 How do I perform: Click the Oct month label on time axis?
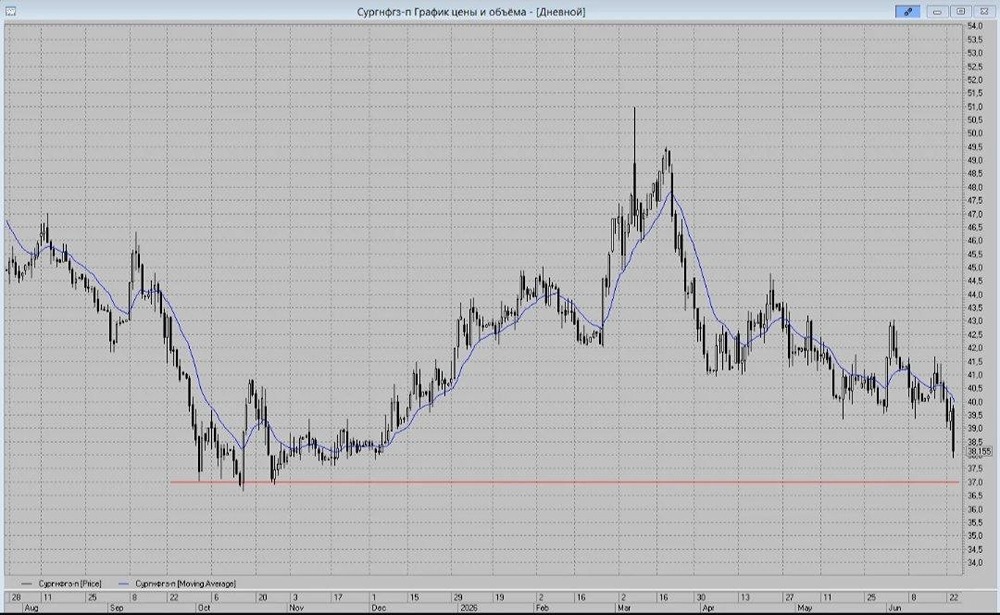[x=204, y=608]
